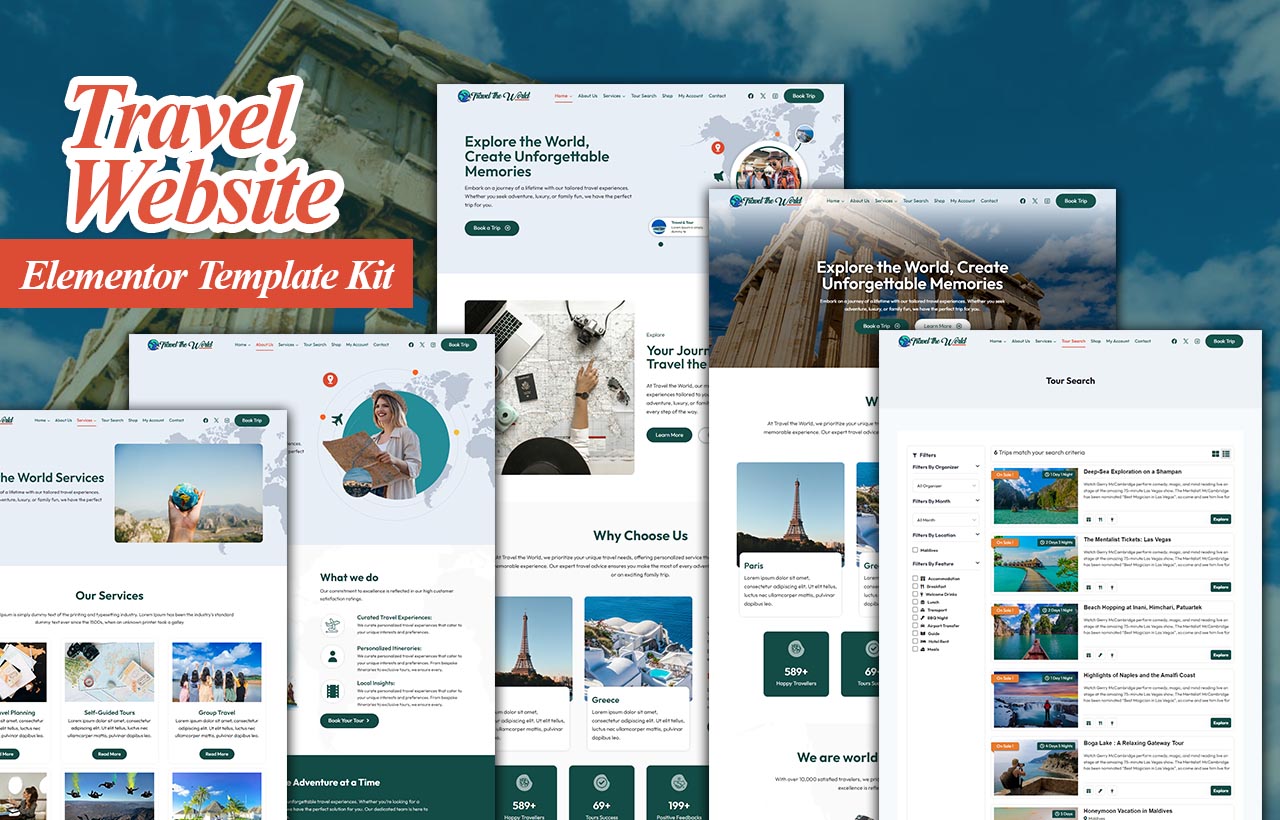Check the Accommodation feature filter
1280x820 pixels.
tap(915, 578)
